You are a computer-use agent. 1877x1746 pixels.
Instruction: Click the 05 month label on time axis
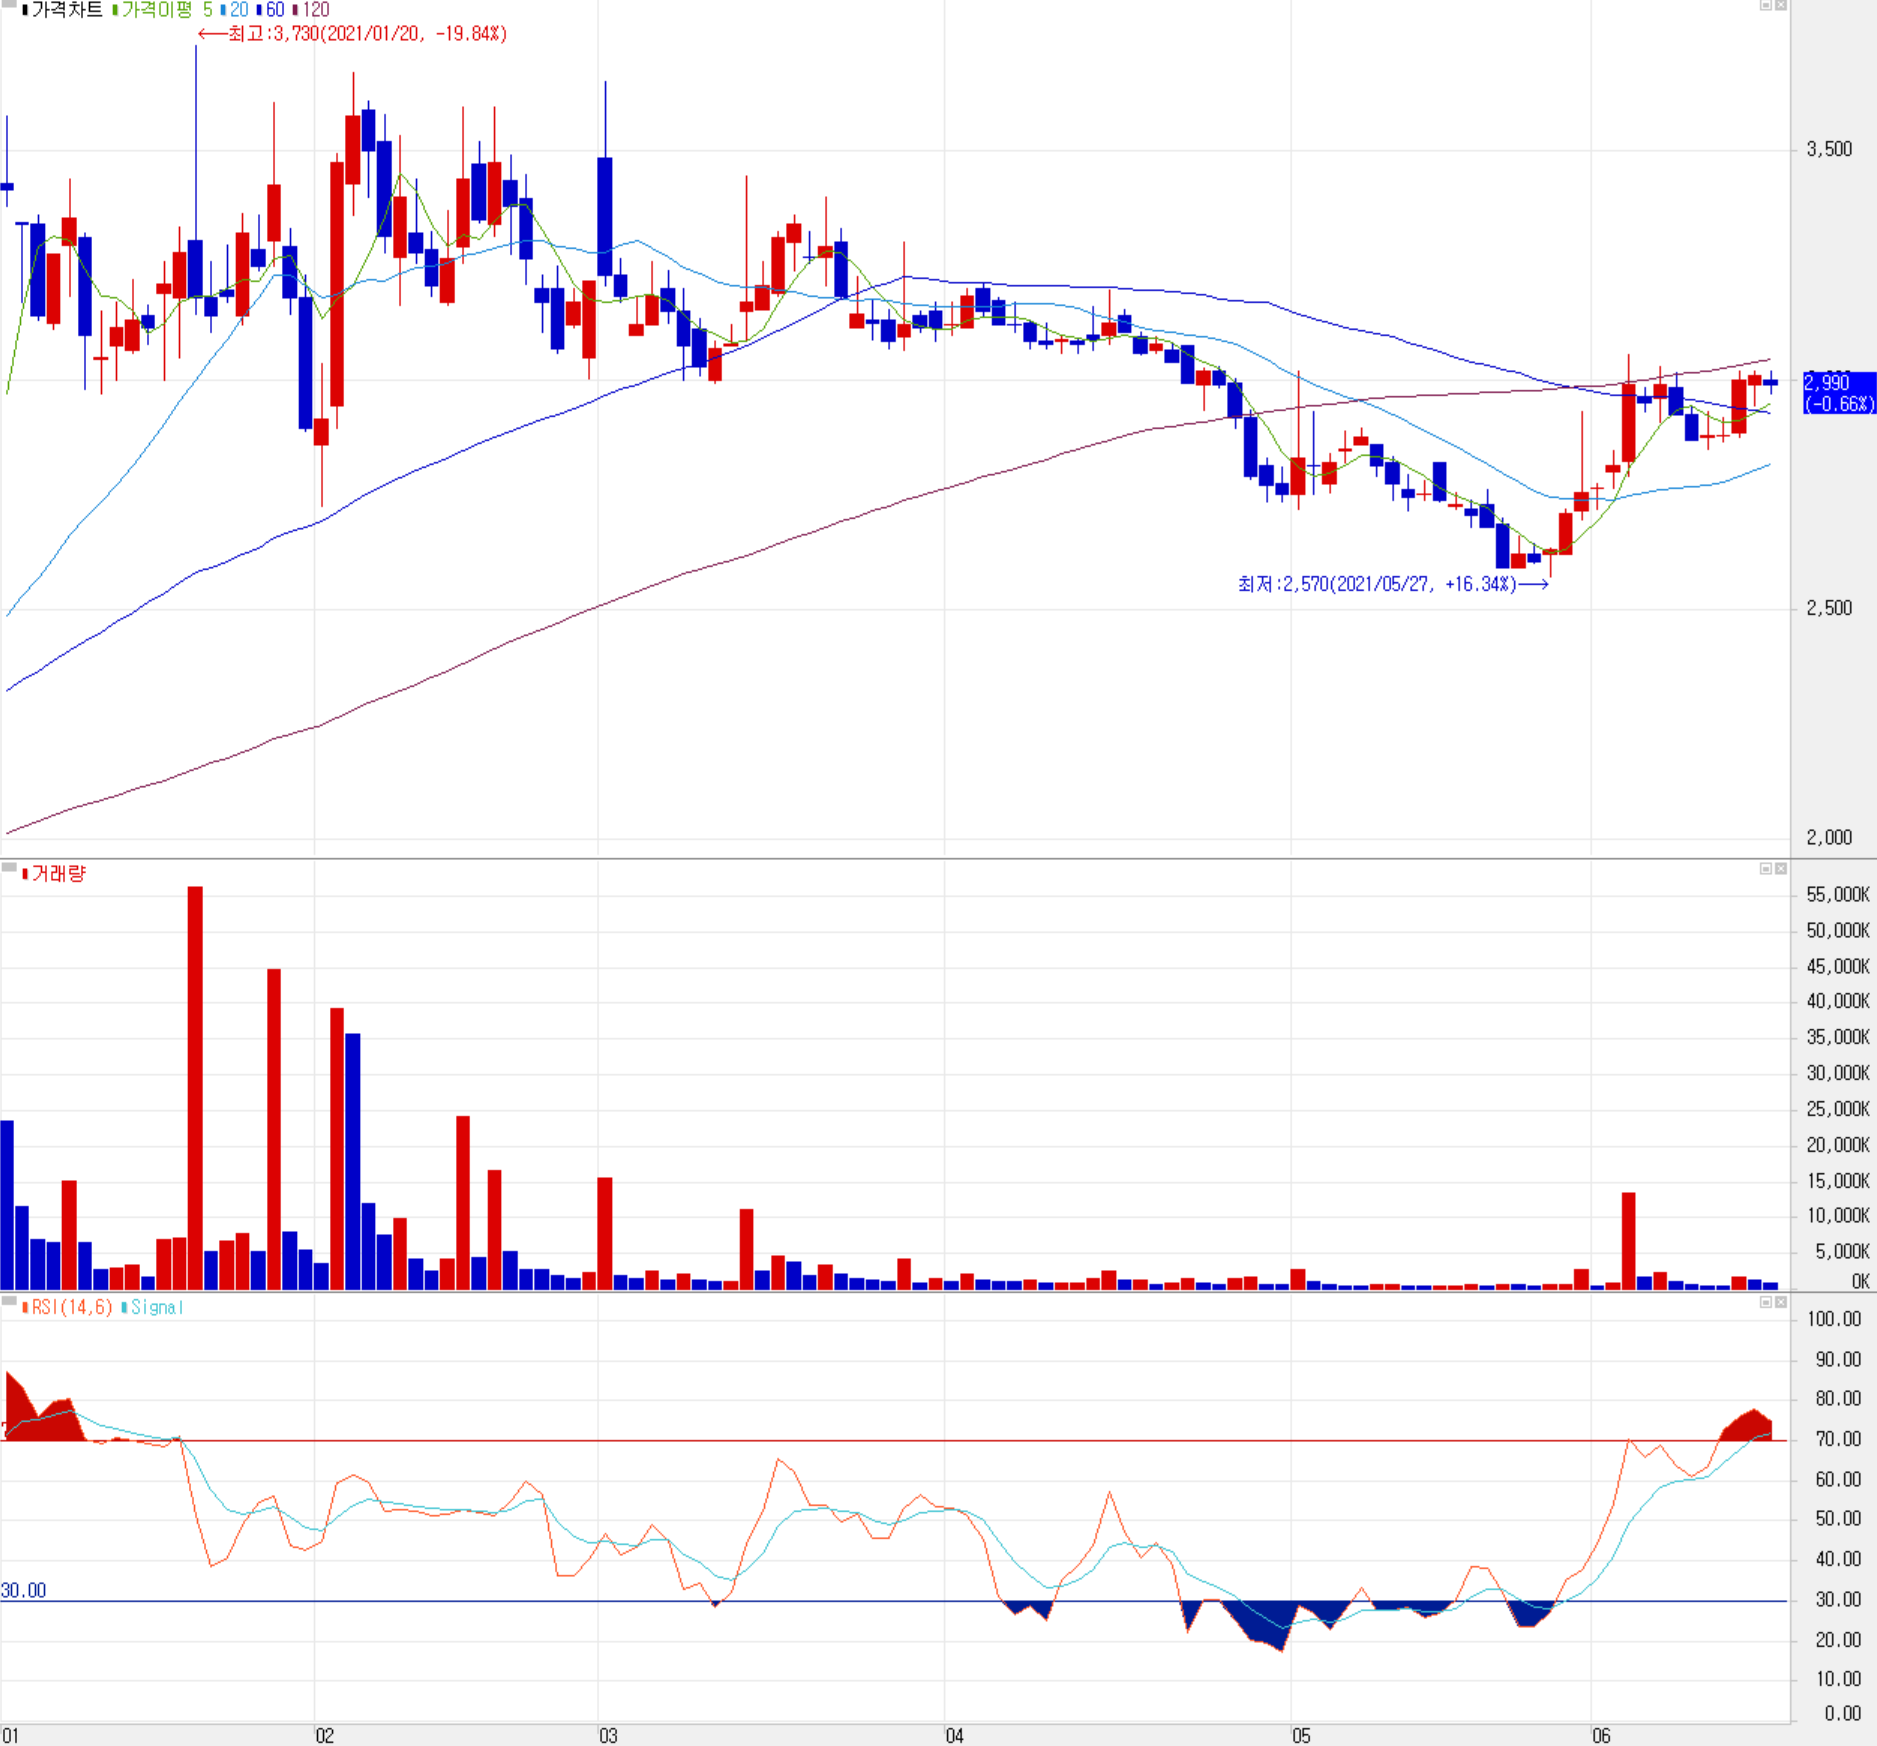pos(1301,1736)
